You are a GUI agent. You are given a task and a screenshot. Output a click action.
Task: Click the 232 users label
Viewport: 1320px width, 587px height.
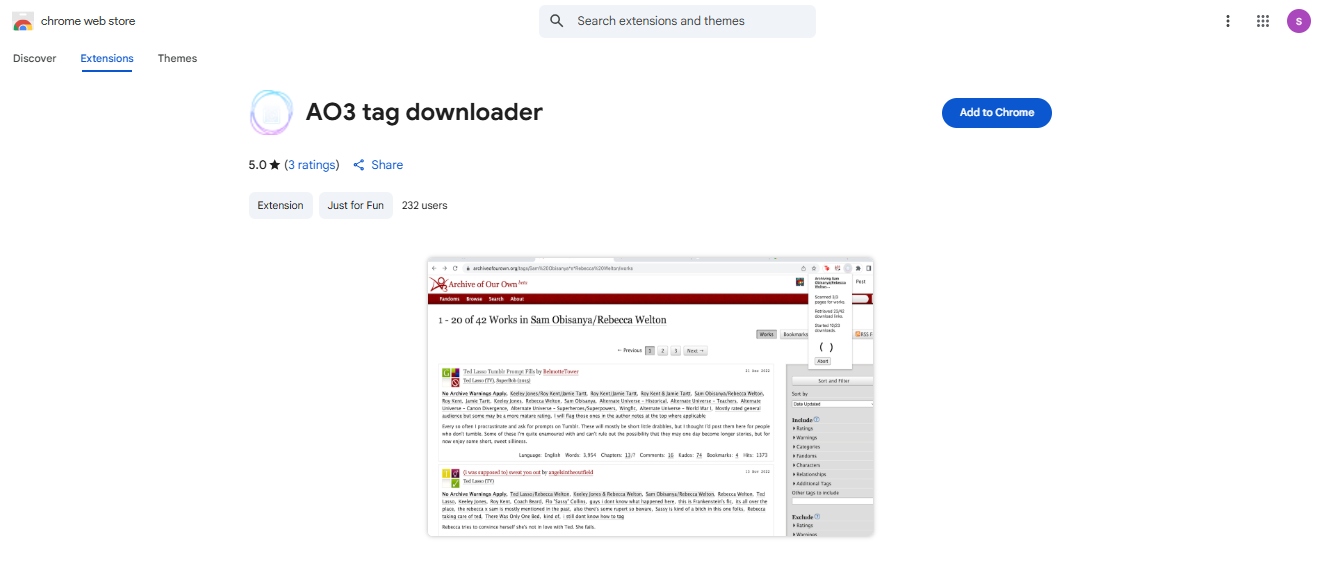424,205
